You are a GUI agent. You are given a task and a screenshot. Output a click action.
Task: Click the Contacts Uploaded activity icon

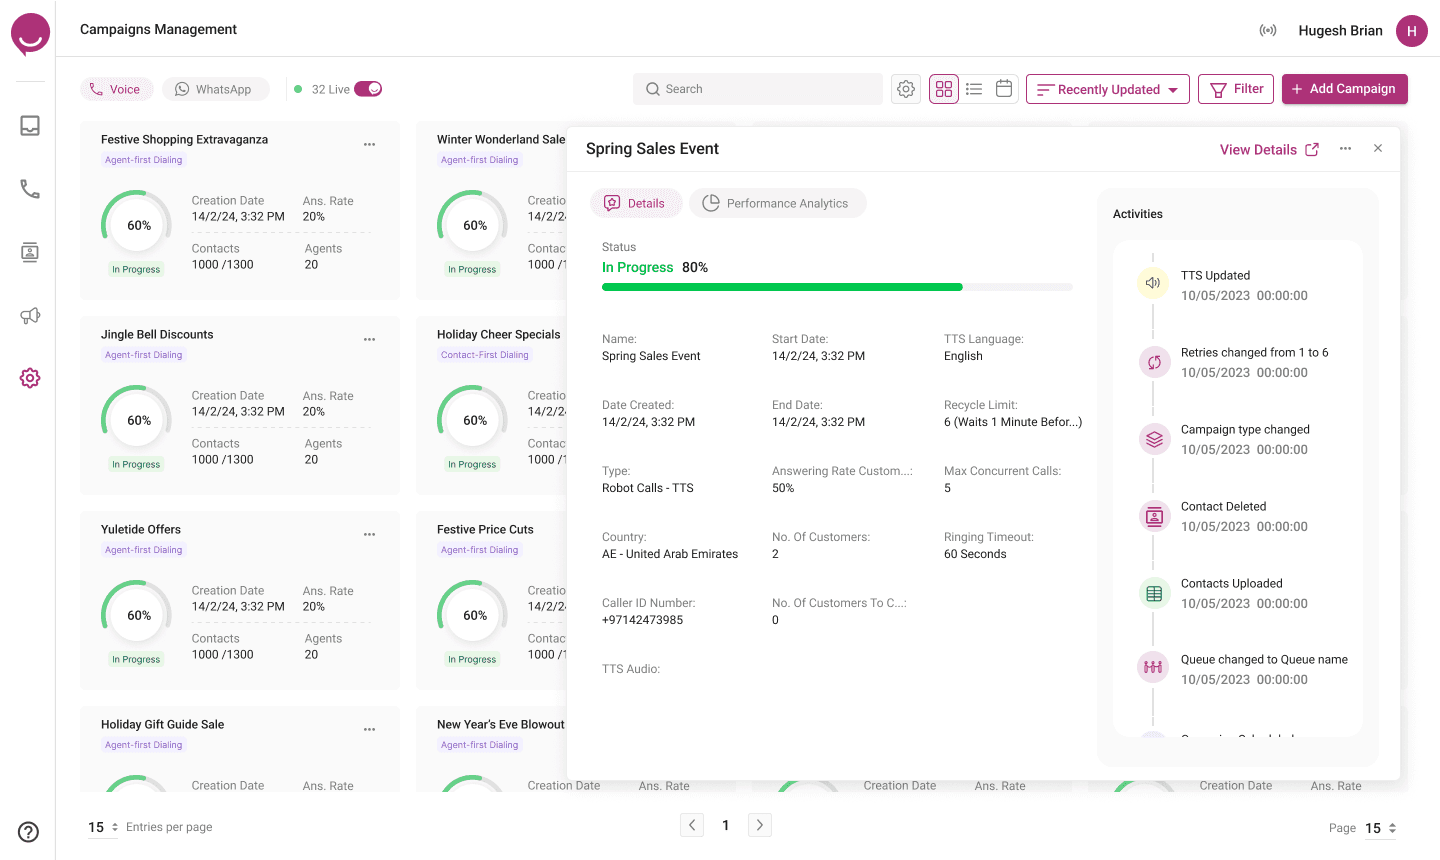pyautogui.click(x=1154, y=593)
